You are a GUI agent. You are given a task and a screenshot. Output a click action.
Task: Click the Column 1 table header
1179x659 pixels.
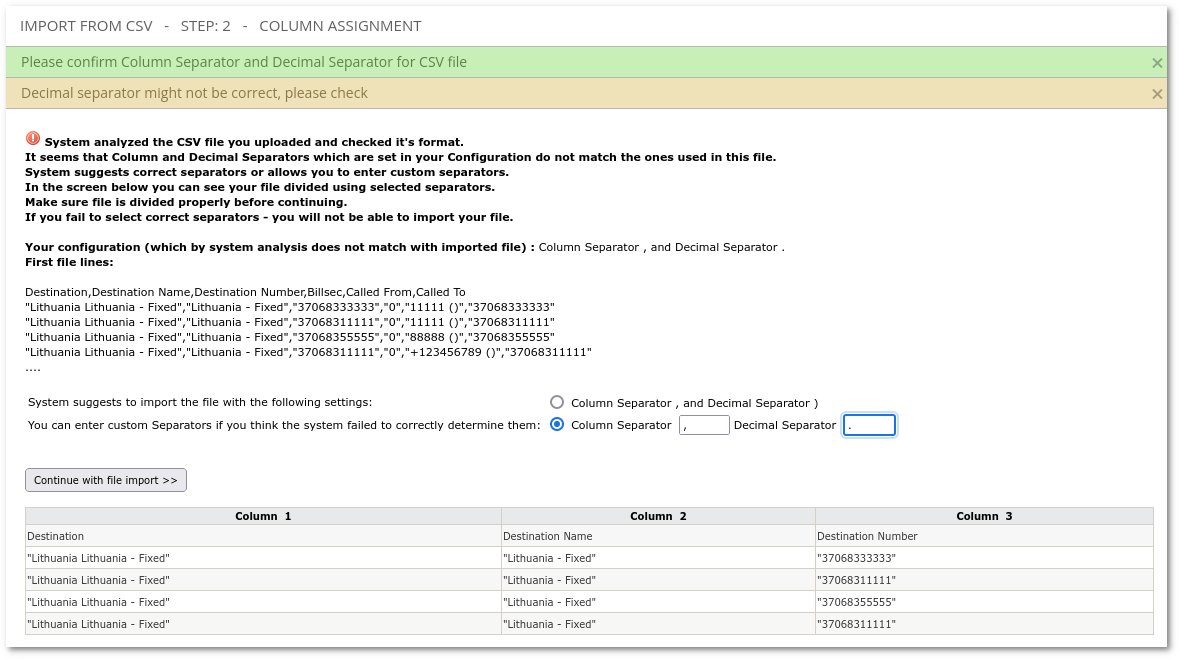263,516
